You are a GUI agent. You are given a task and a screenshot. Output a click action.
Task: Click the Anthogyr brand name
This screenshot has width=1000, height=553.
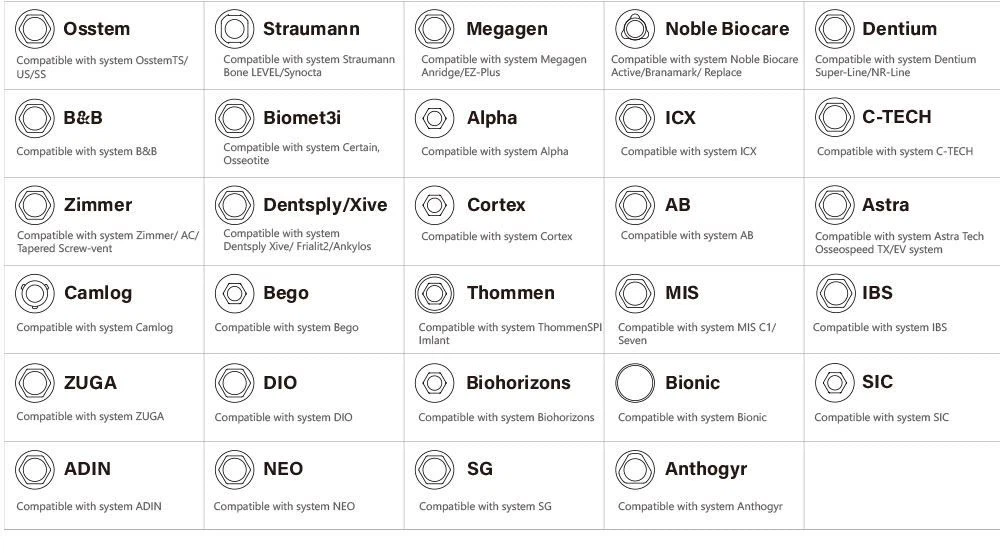706,469
